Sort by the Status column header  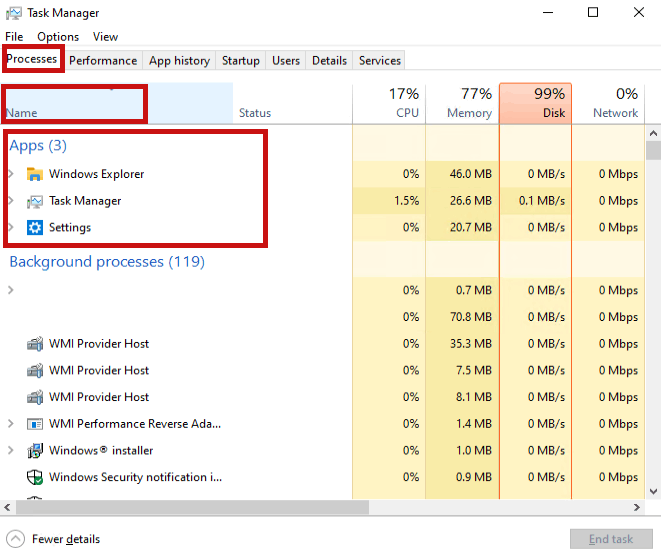[293, 103]
